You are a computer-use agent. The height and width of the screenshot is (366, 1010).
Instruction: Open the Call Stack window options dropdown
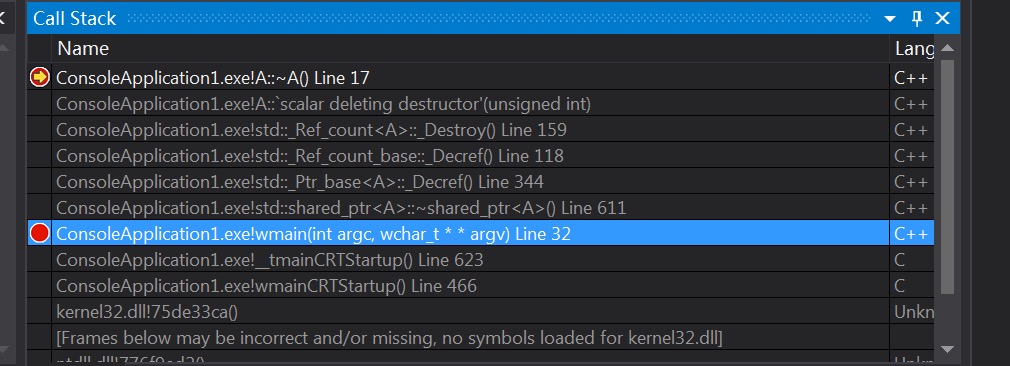(x=890, y=19)
